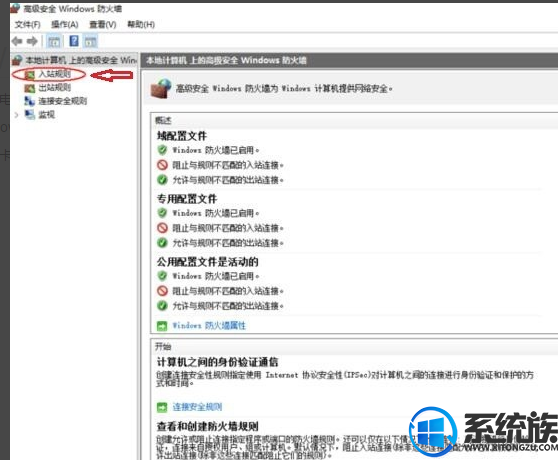Click green check icon for 专用配置文件 出站连接
The height and width of the screenshot is (460, 558).
tap(162, 243)
